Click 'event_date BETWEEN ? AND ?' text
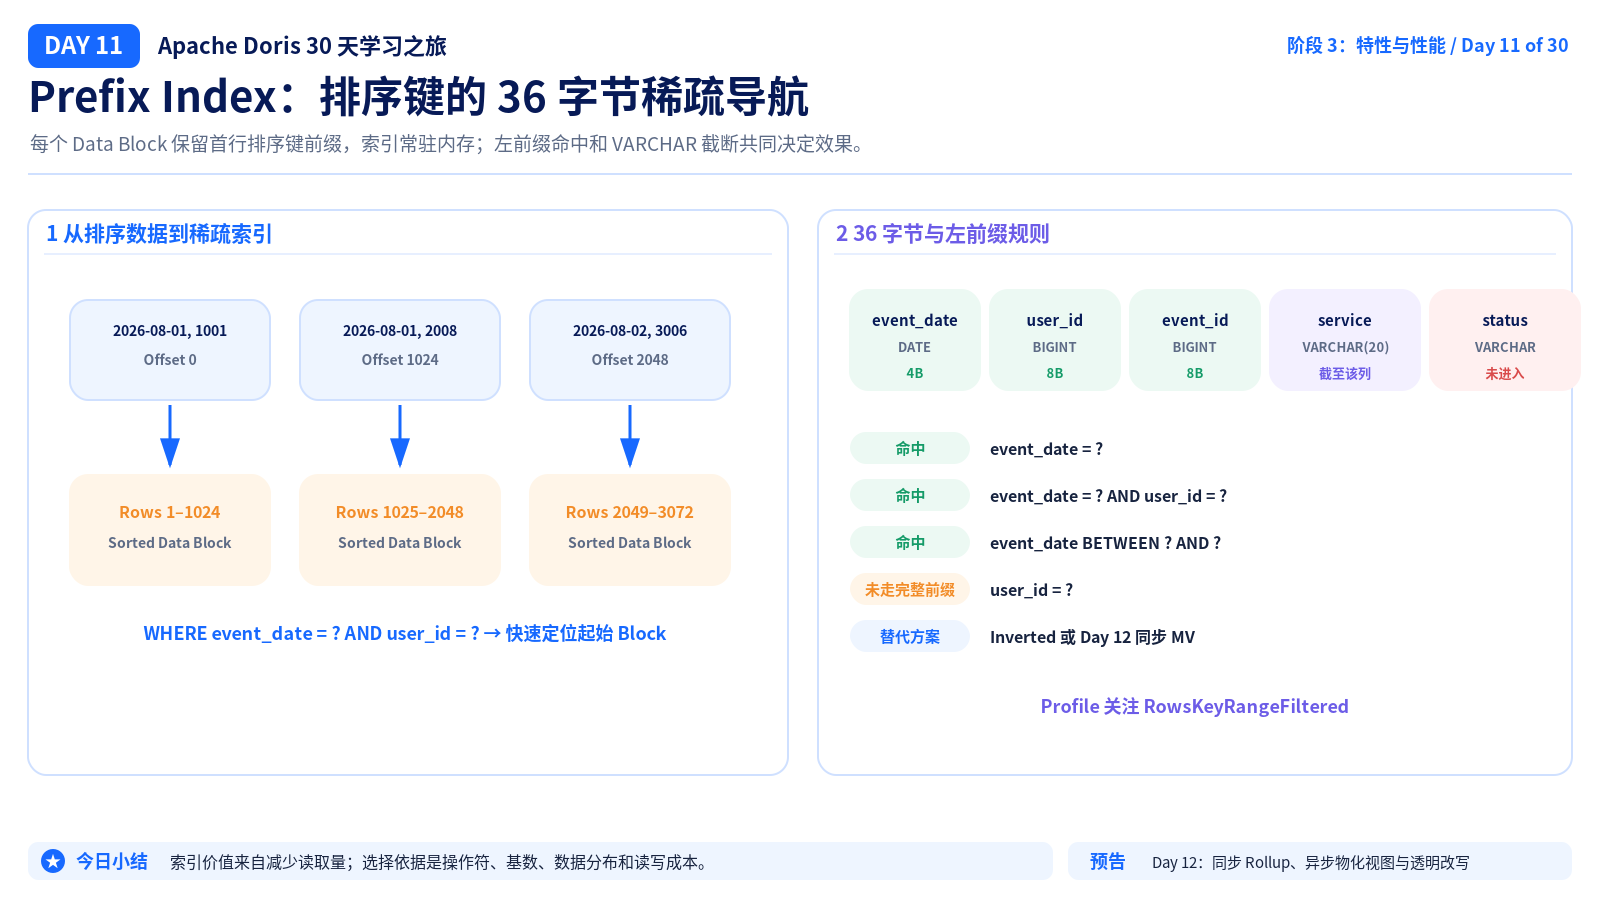Image resolution: width=1600 pixels, height=900 pixels. tap(1106, 543)
